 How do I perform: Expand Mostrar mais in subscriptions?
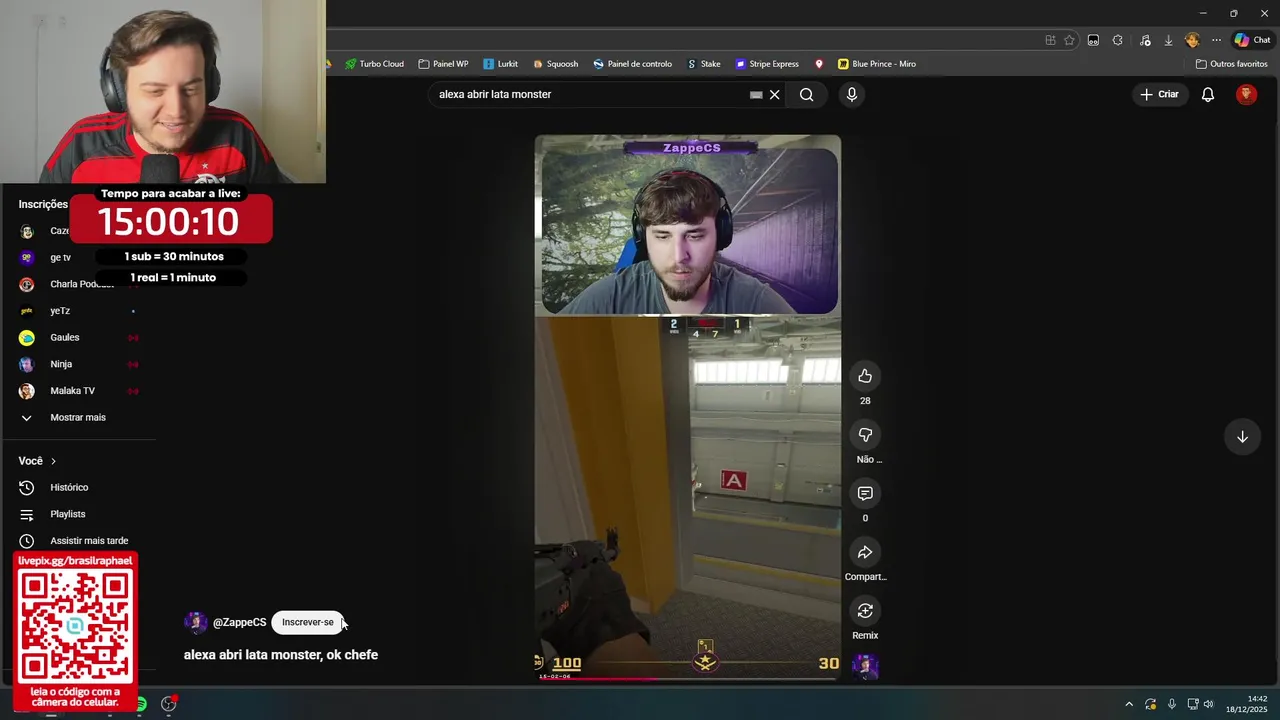click(x=77, y=417)
